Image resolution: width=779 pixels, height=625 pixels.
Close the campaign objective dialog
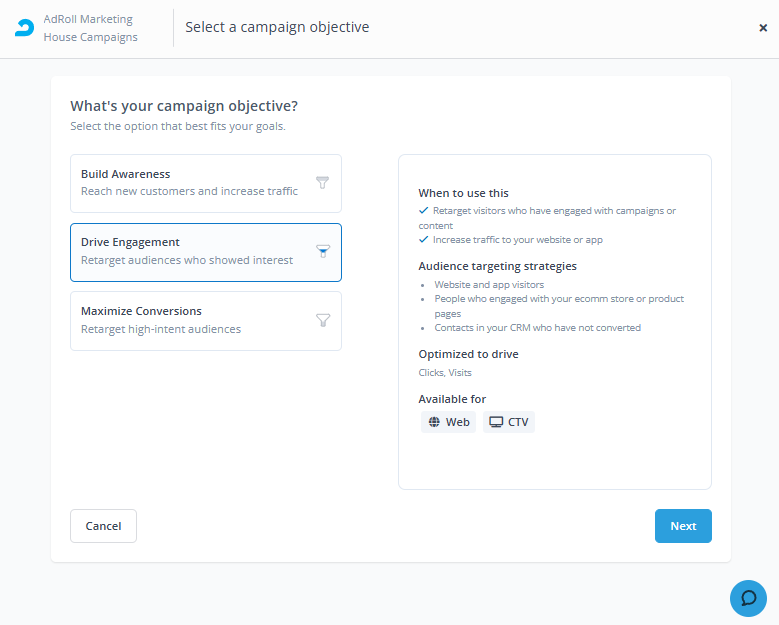tap(763, 28)
